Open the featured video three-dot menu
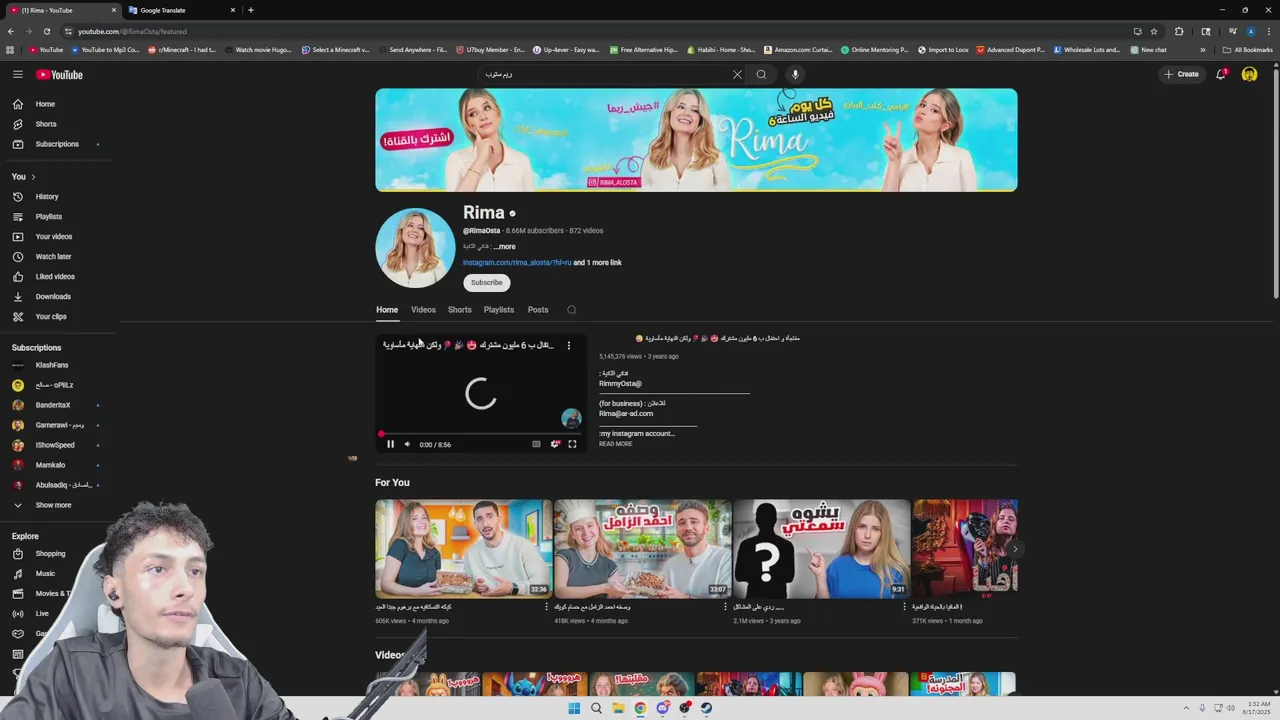Screen dimensions: 1280x720 point(569,346)
